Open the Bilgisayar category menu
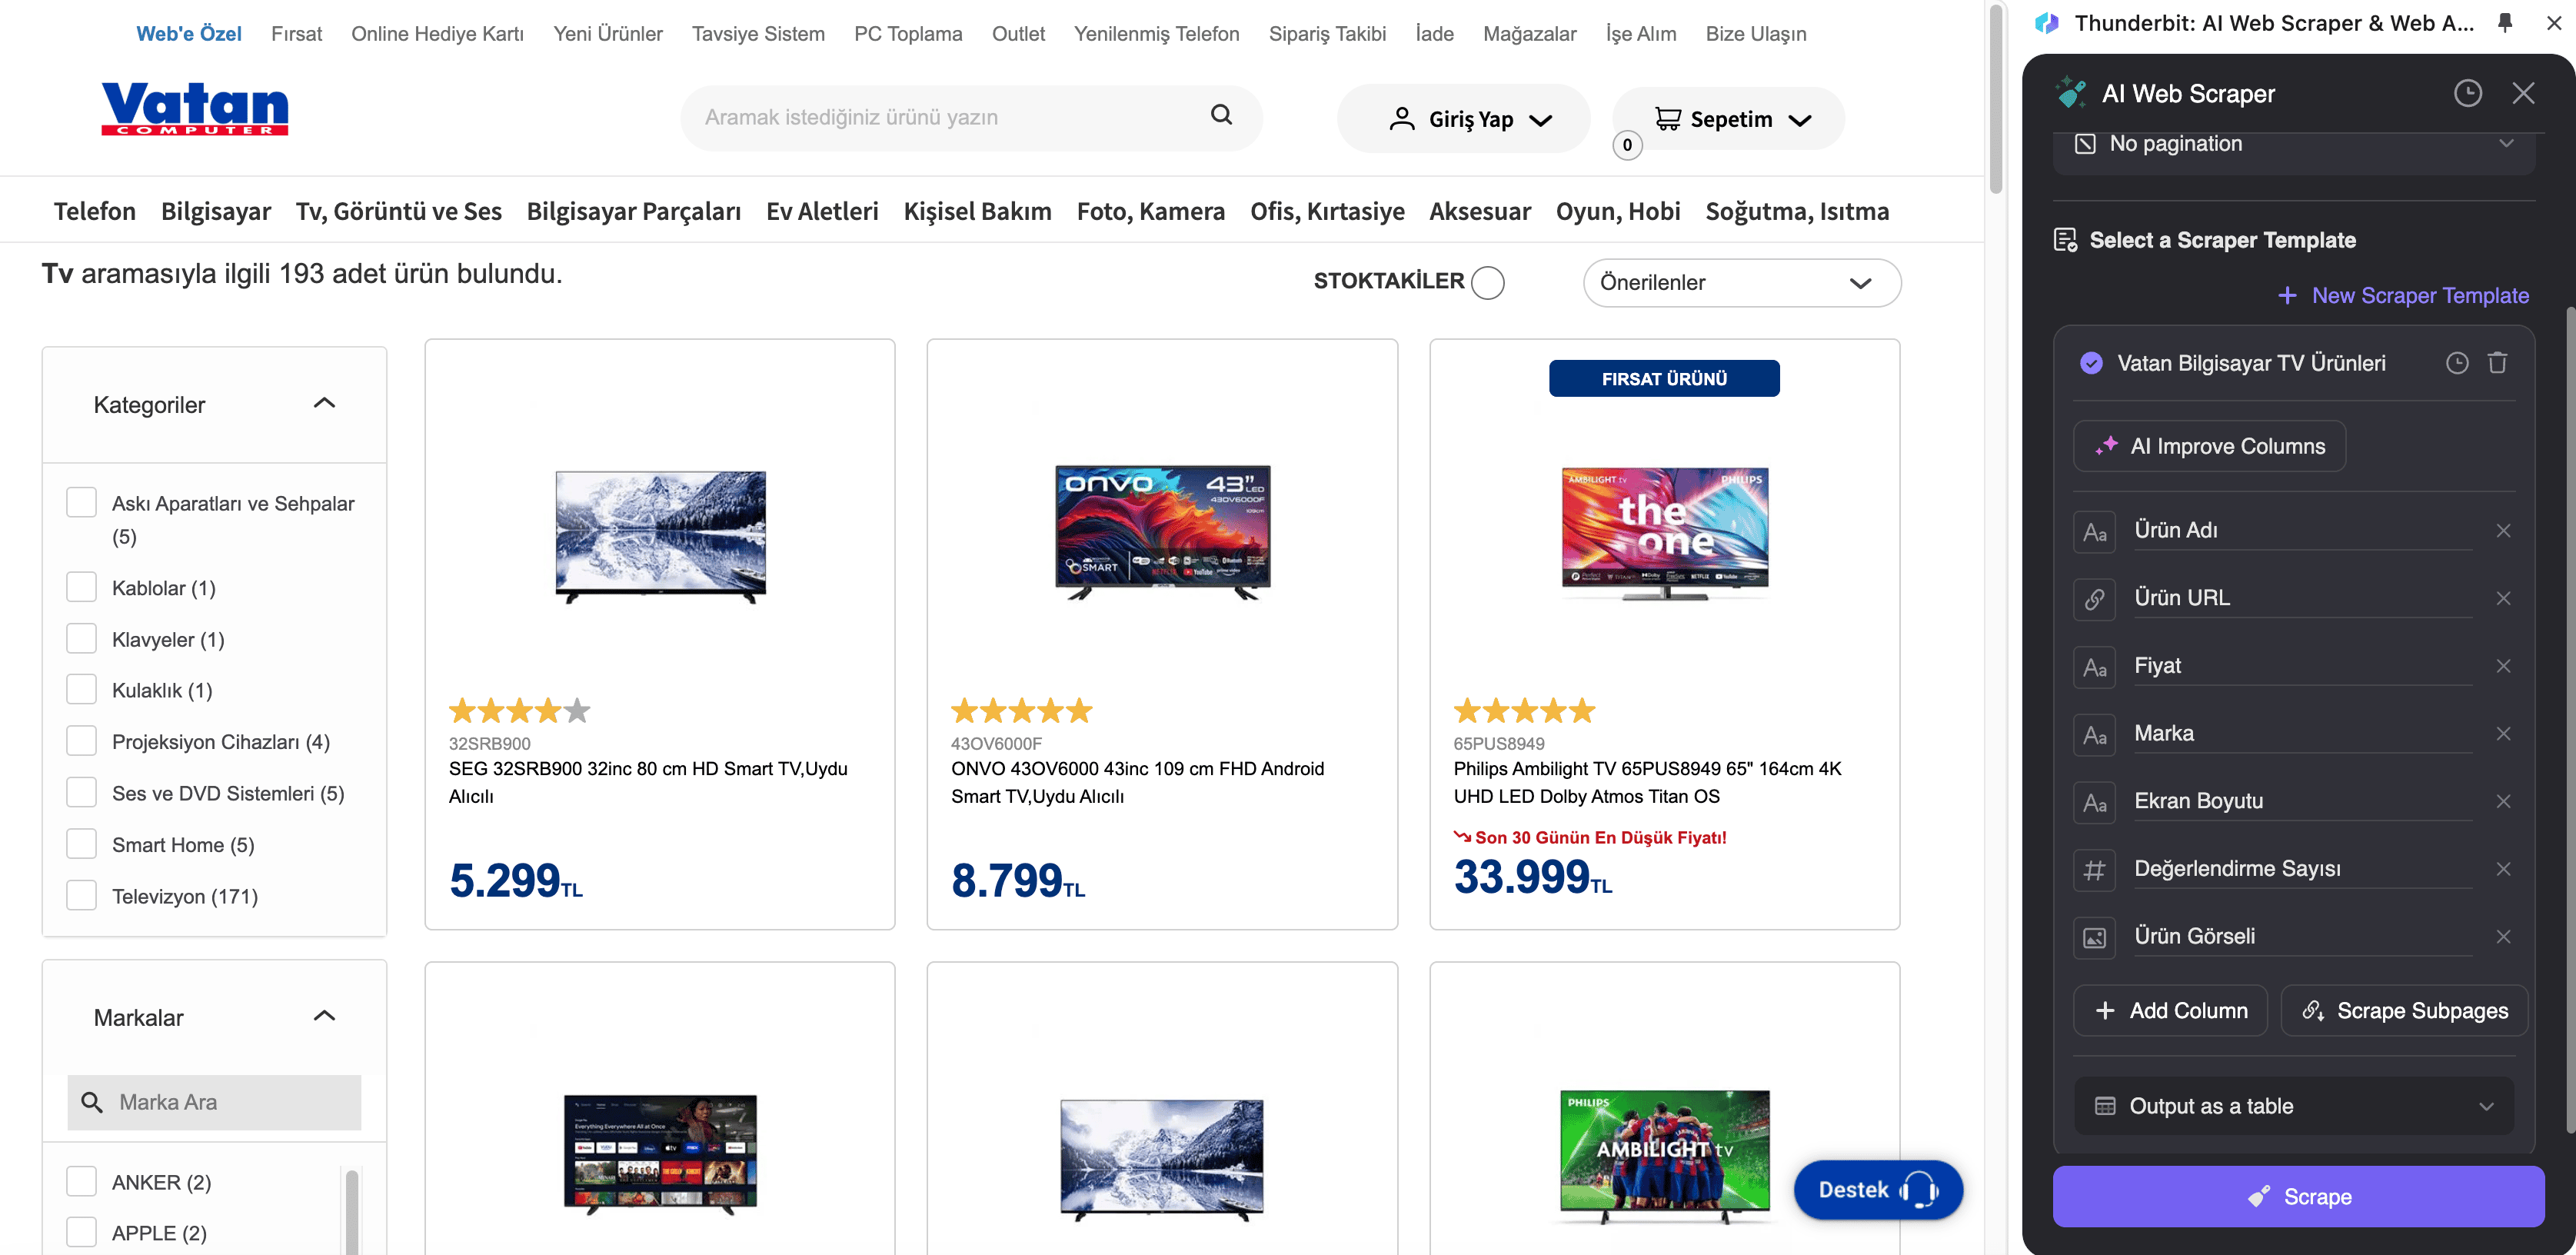This screenshot has width=2576, height=1255. click(216, 212)
